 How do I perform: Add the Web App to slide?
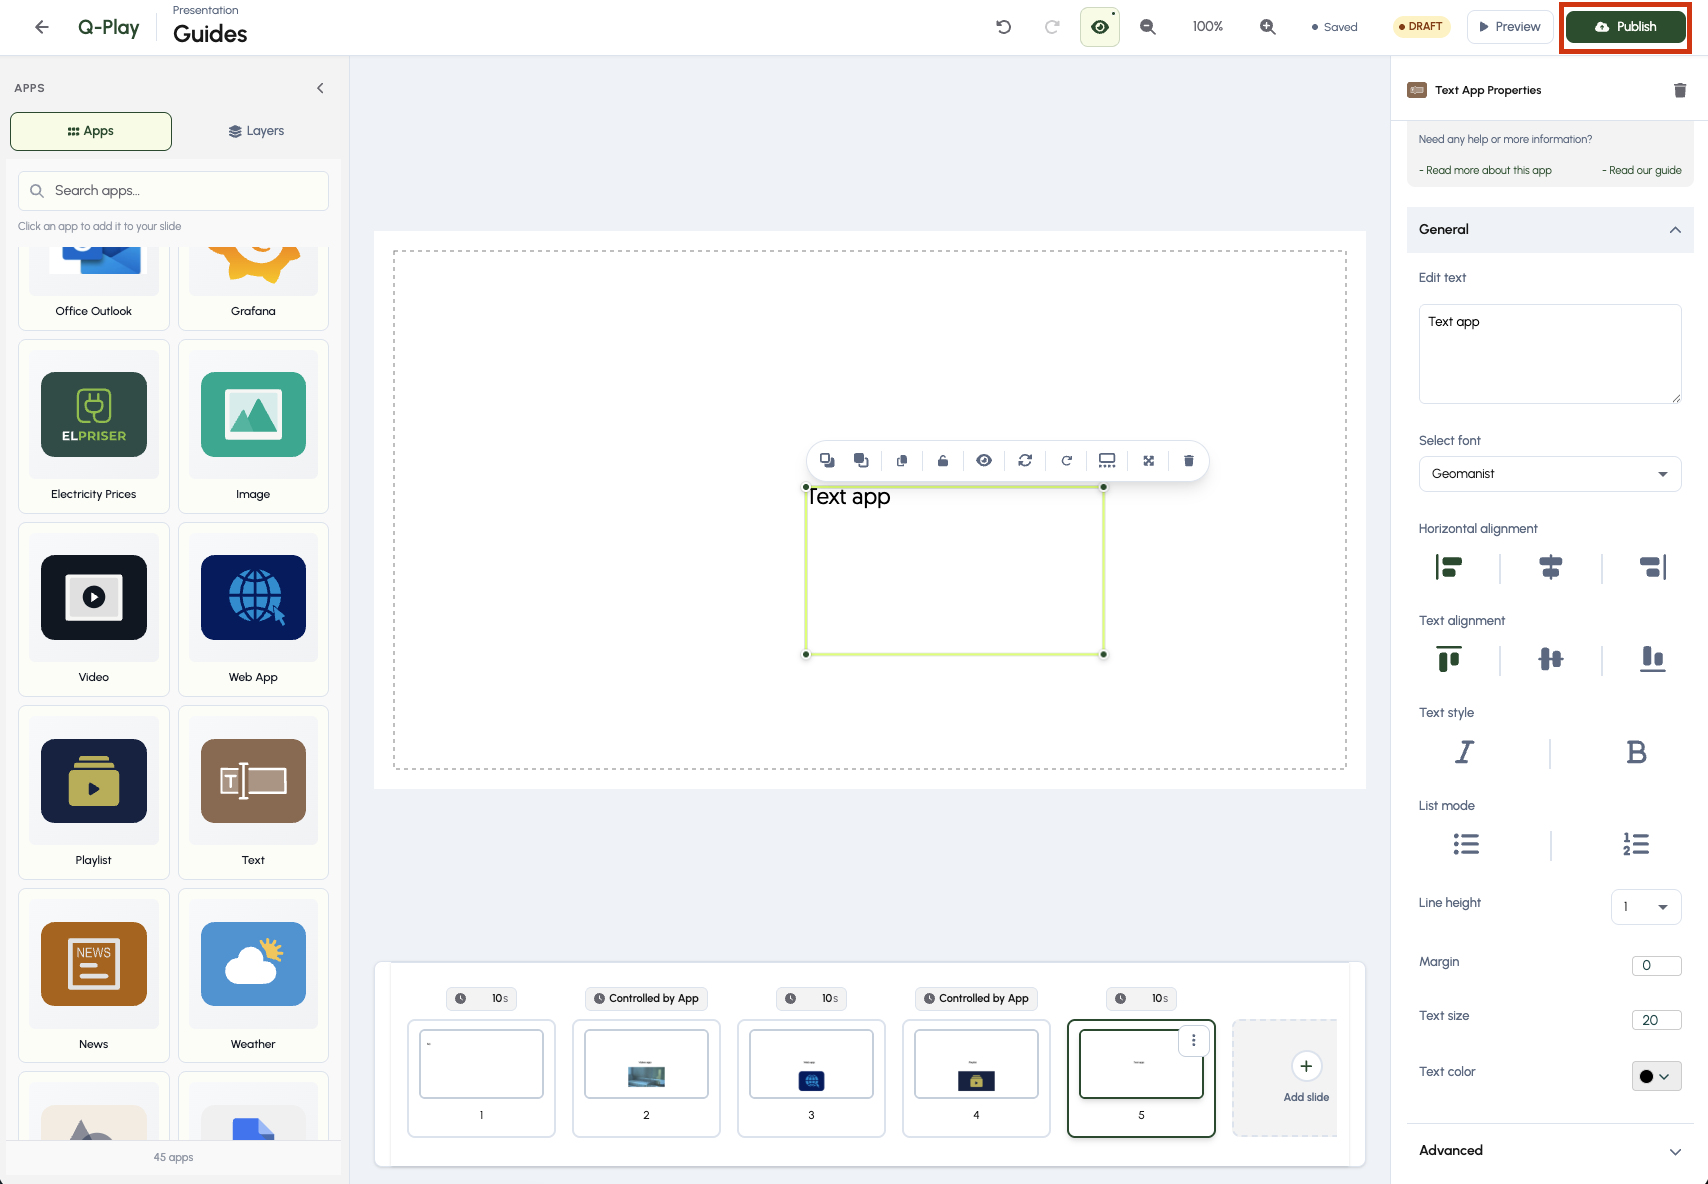click(253, 610)
